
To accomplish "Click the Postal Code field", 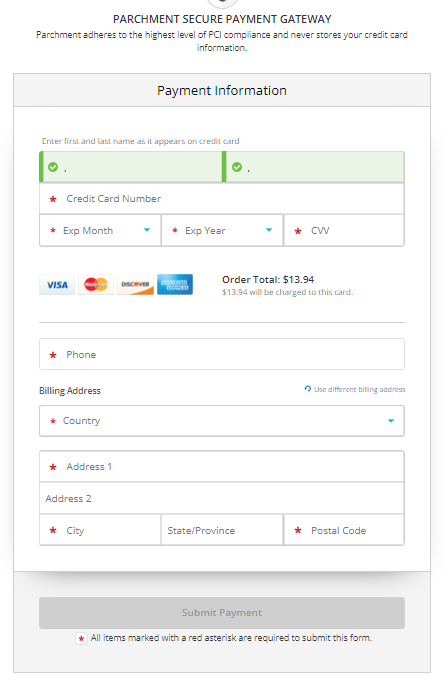I will point(344,530).
